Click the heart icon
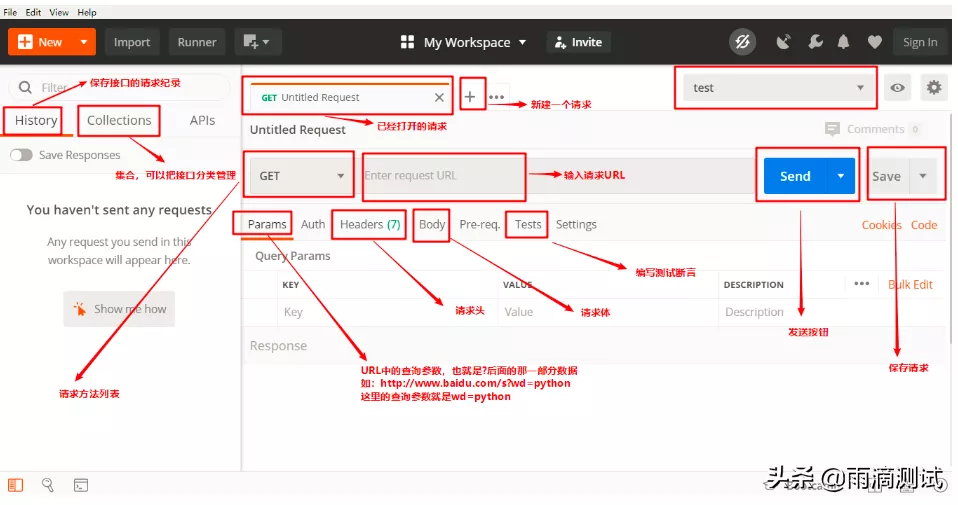 (875, 42)
